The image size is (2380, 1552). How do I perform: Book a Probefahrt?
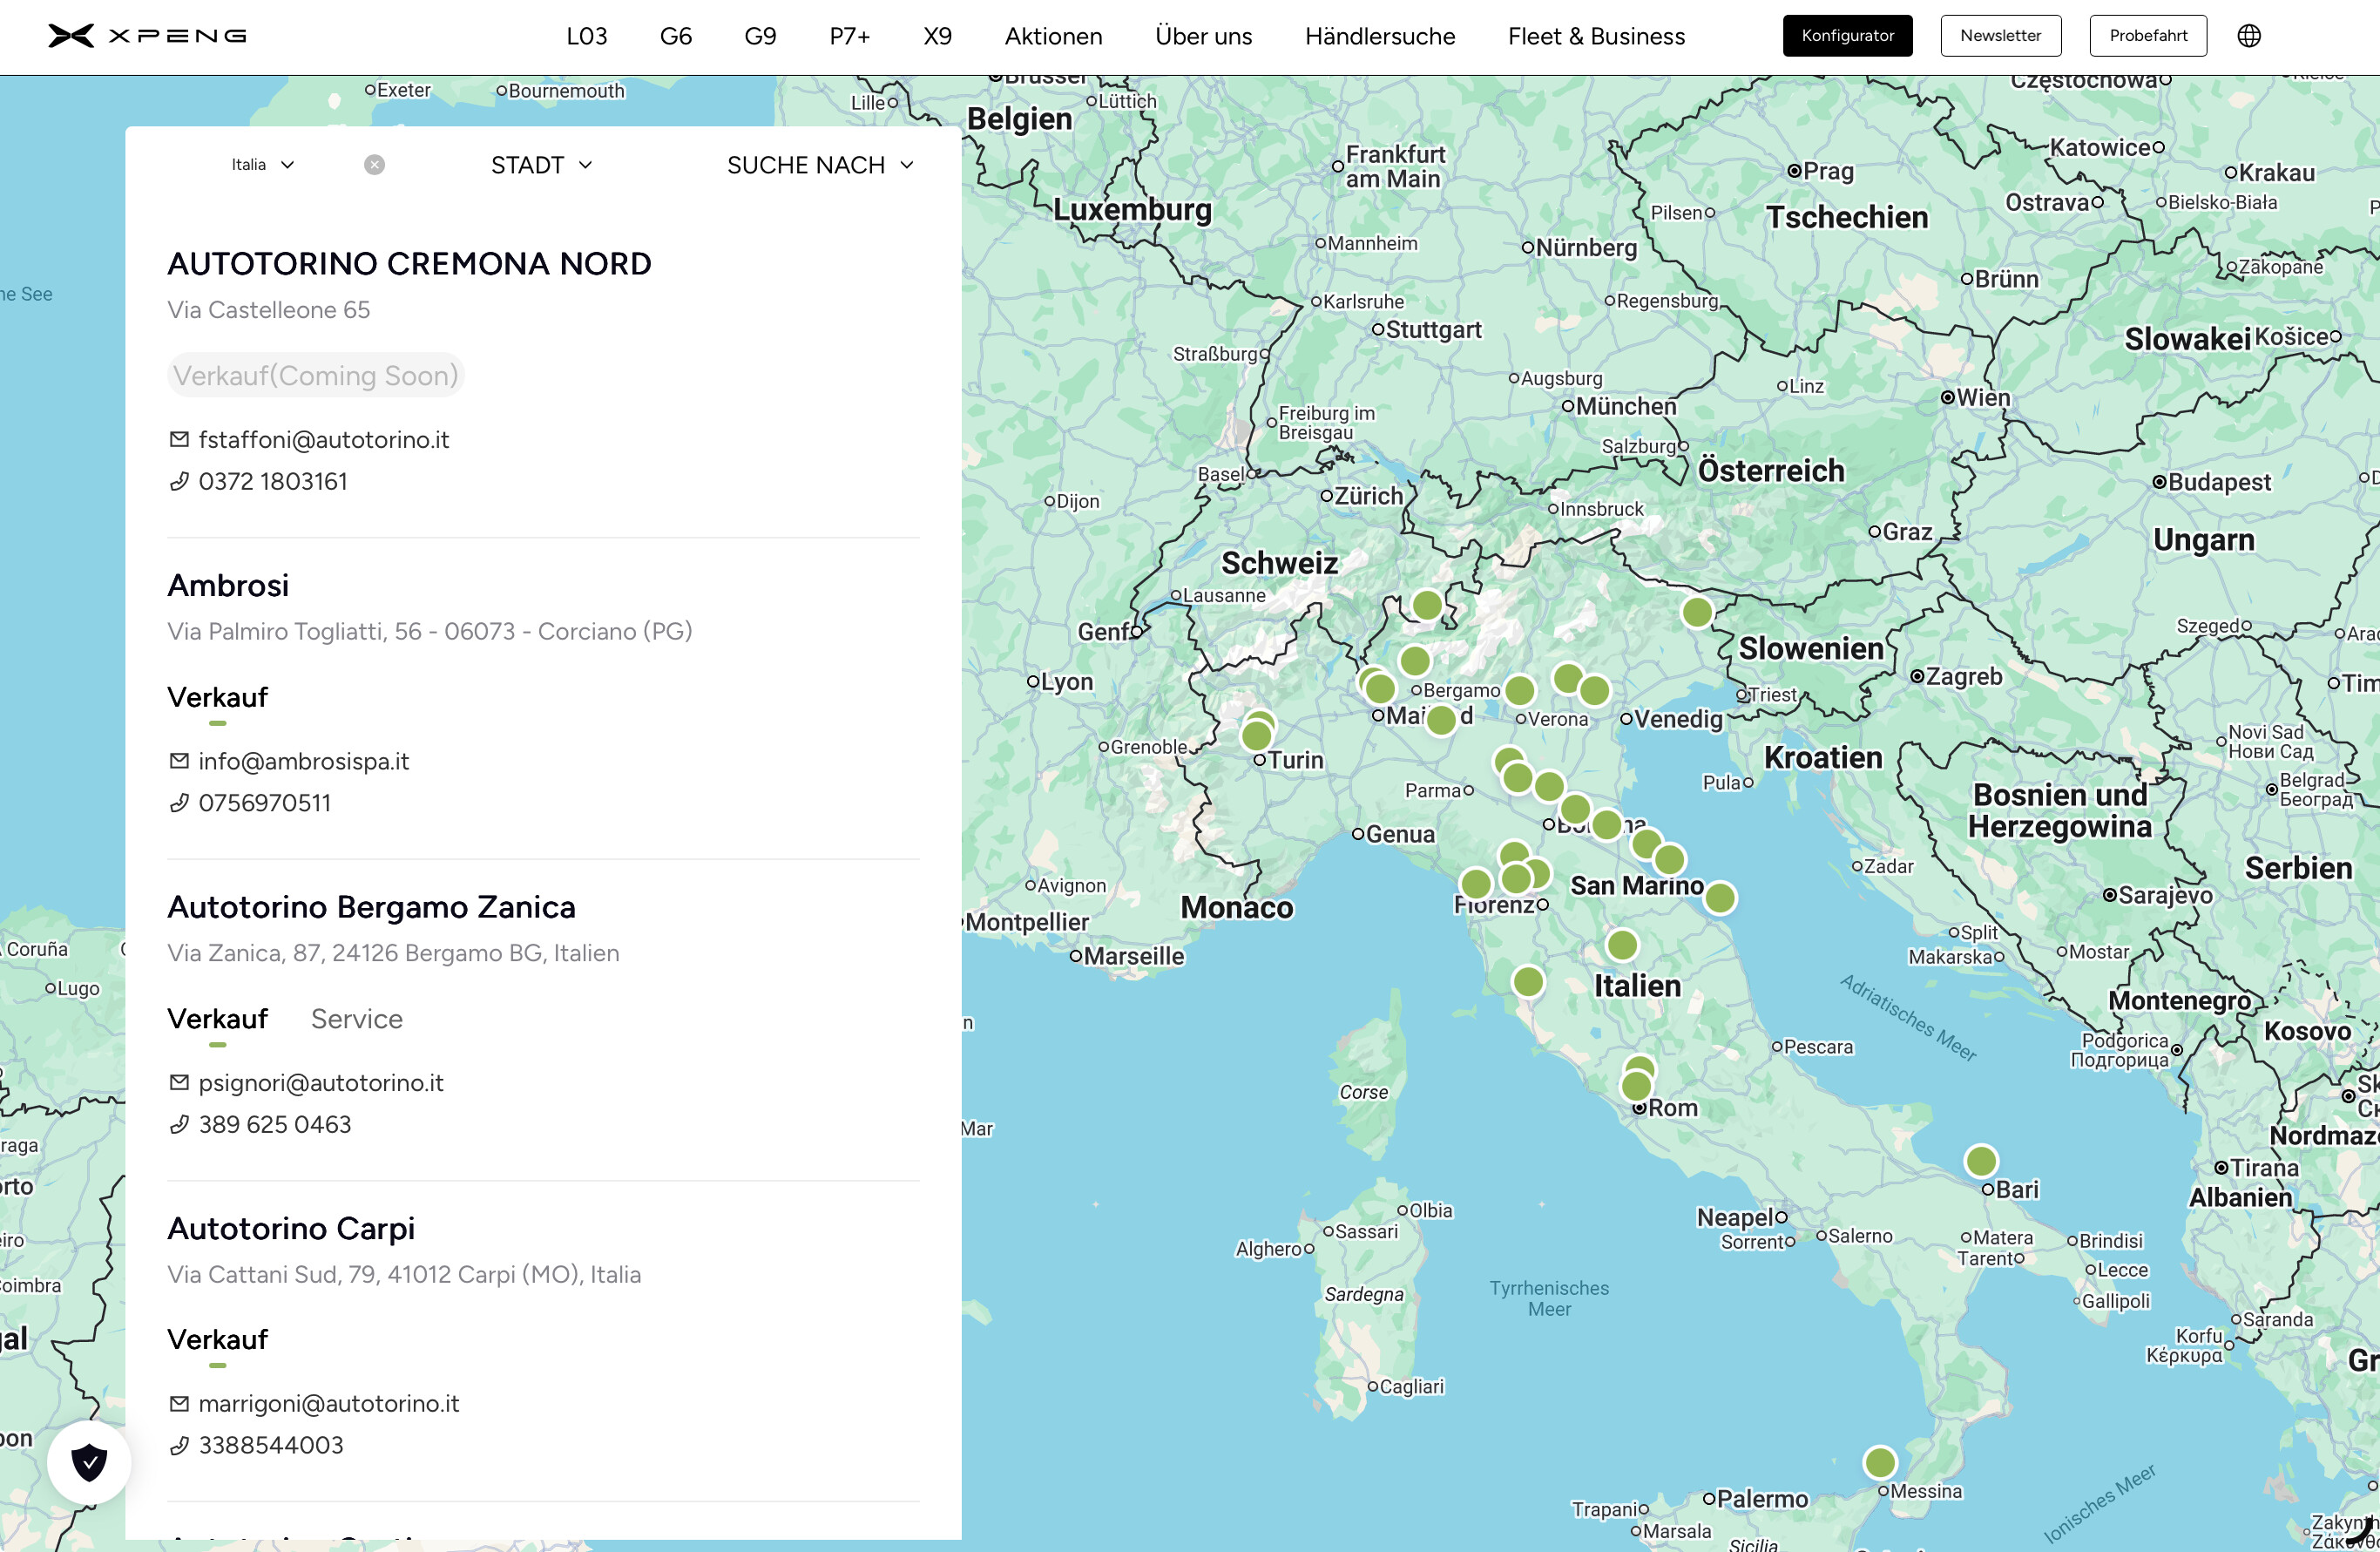[2149, 36]
